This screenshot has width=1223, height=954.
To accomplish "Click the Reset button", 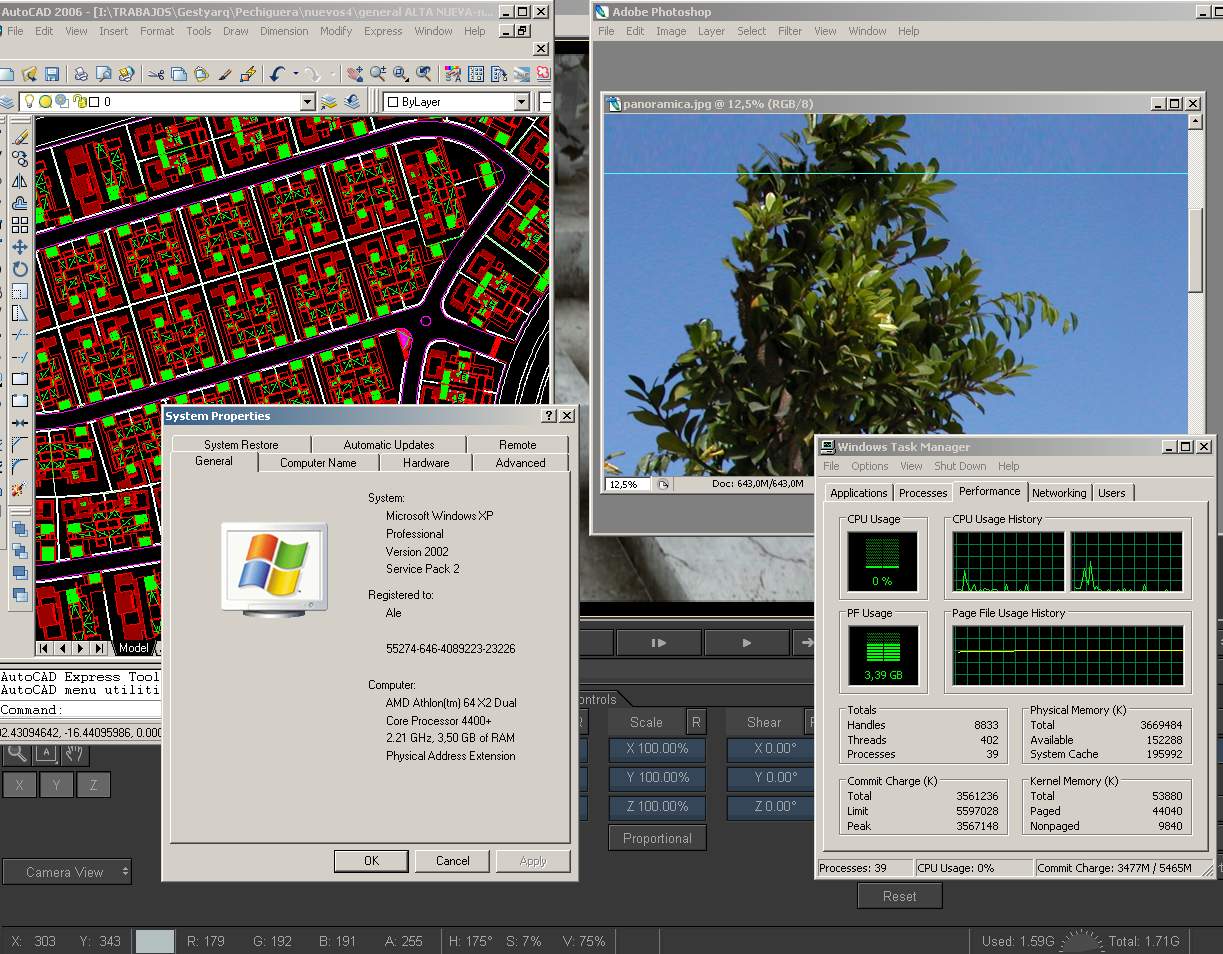I will point(899,896).
